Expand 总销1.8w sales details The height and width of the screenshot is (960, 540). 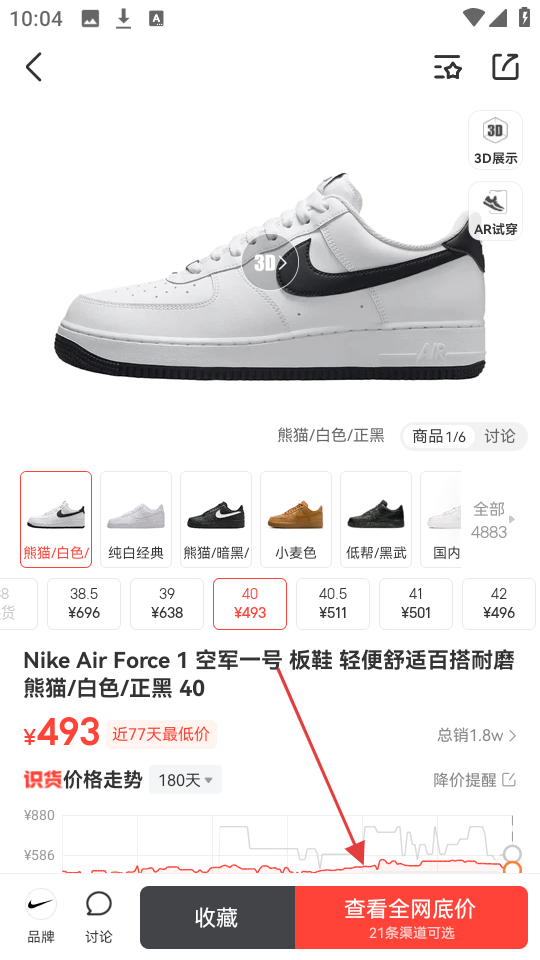click(x=476, y=735)
